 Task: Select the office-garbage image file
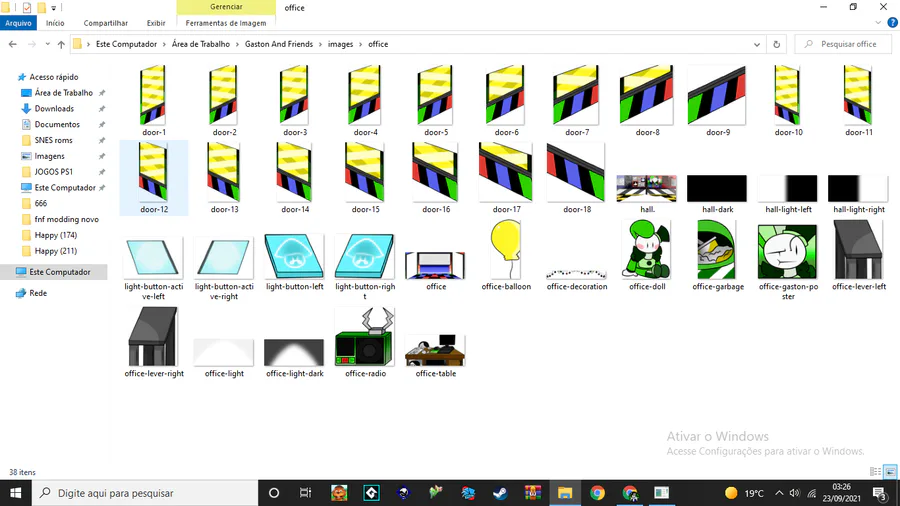coord(717,255)
